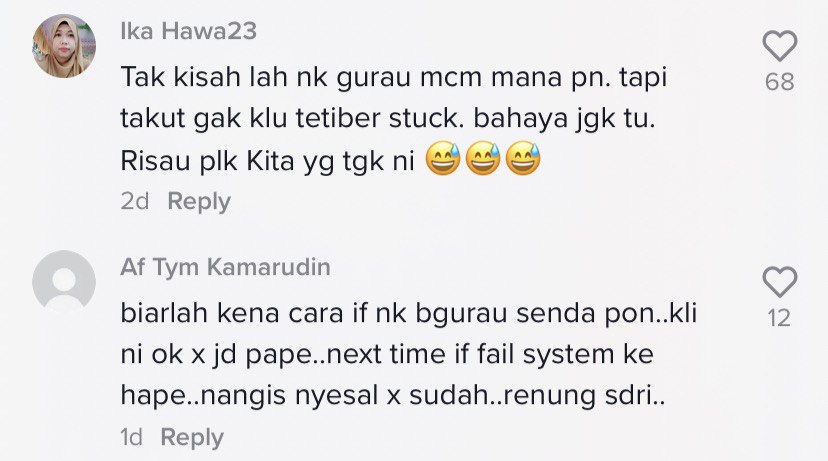Click the line 'takut gak klu tetiber stuck'
This screenshot has height=461, width=828.
pyautogui.click(x=388, y=119)
